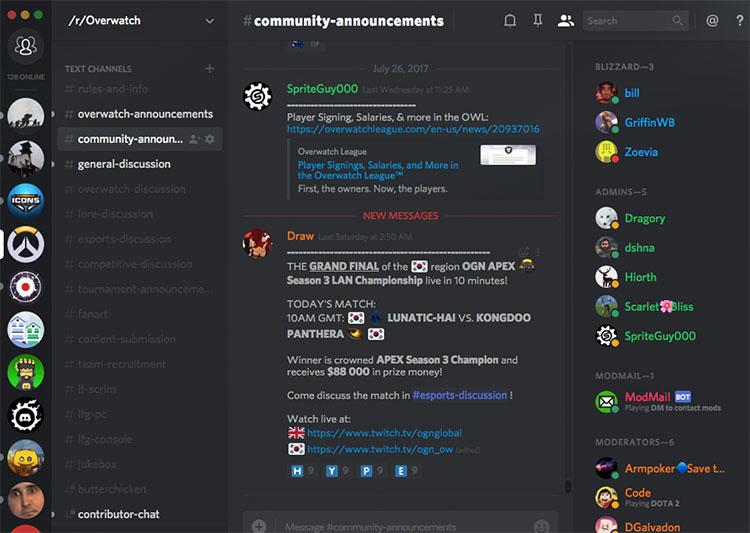Click the chat scrollbar handle

coord(568,487)
